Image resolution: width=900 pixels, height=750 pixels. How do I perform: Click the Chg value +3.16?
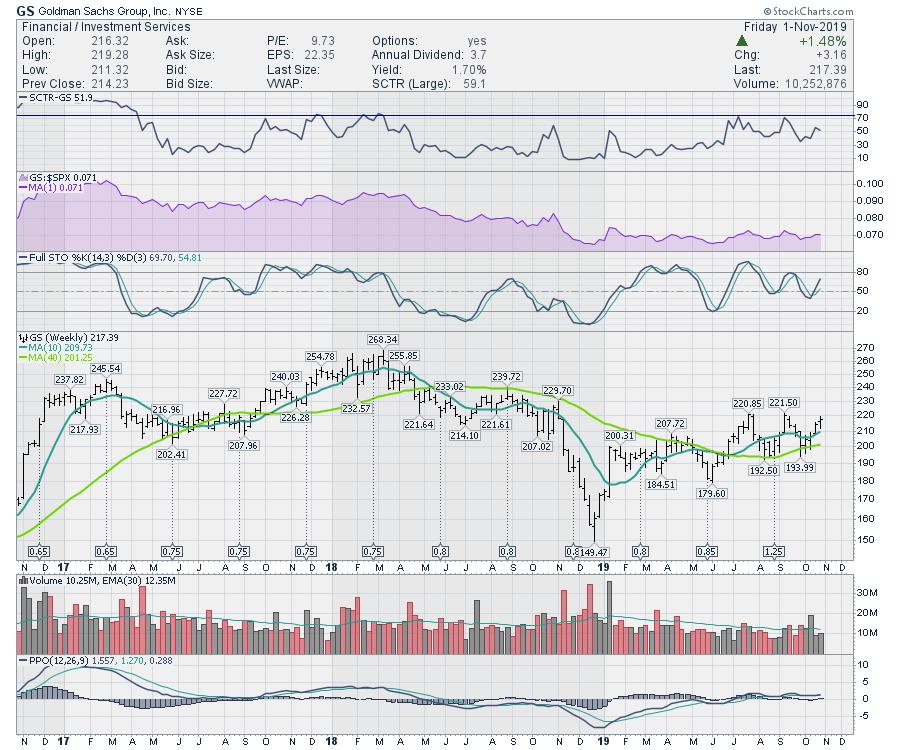[831, 55]
